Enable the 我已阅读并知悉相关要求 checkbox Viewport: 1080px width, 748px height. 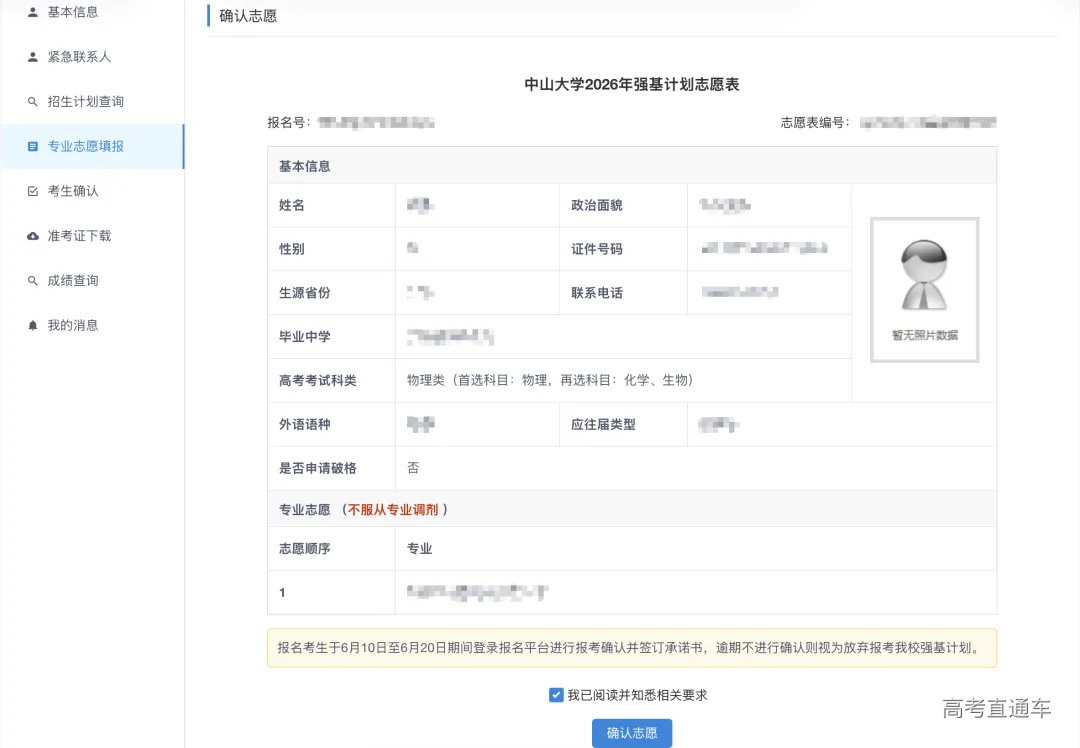pos(556,694)
